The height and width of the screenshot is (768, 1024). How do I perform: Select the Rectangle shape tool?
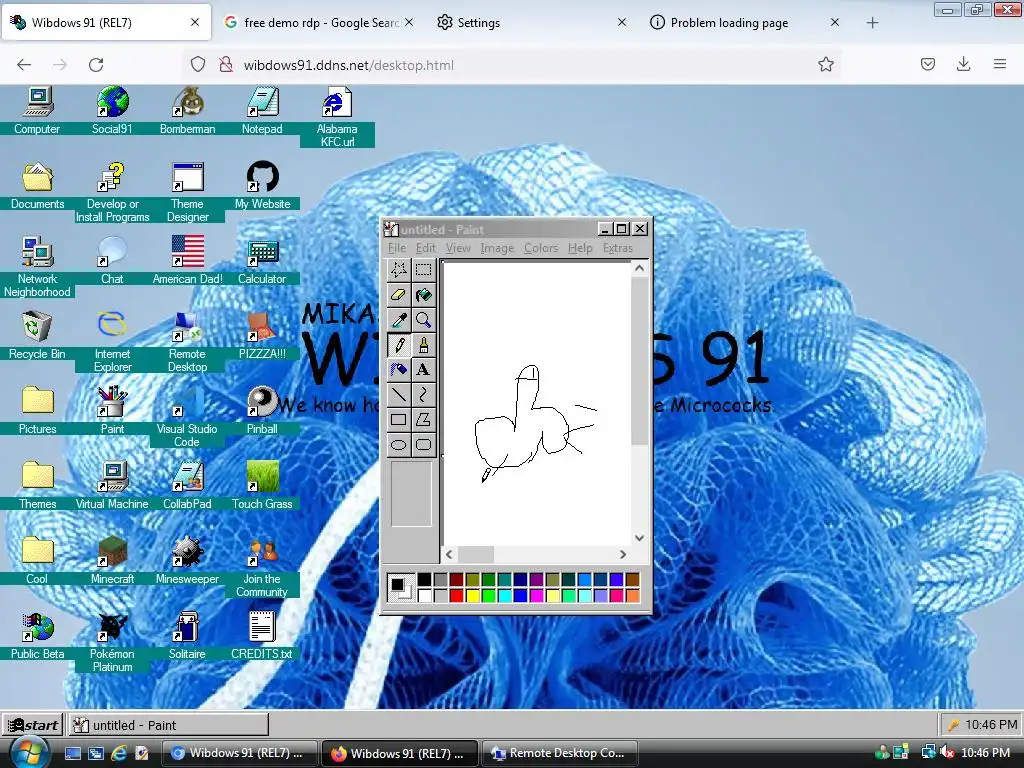tap(398, 420)
